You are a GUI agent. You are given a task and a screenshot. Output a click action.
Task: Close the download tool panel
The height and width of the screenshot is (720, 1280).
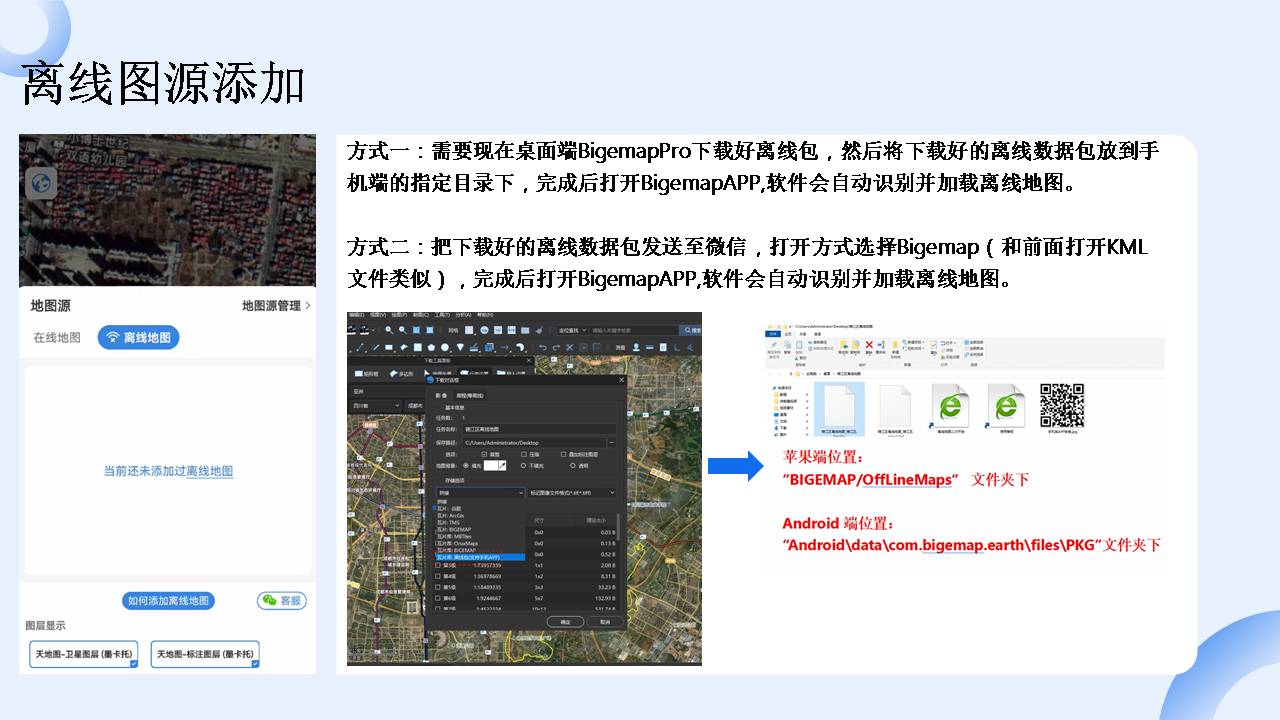pos(528,360)
